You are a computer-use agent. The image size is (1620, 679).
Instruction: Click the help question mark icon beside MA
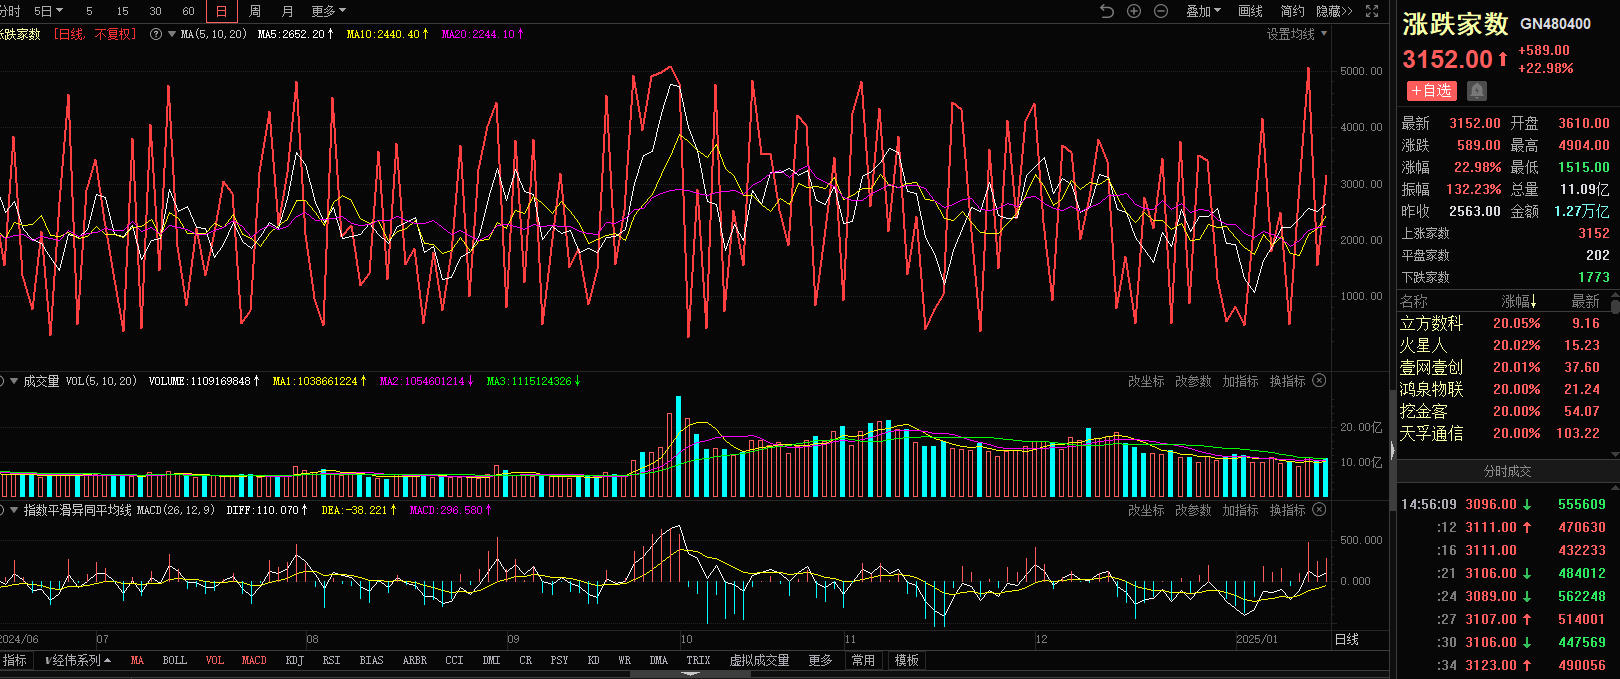[156, 34]
